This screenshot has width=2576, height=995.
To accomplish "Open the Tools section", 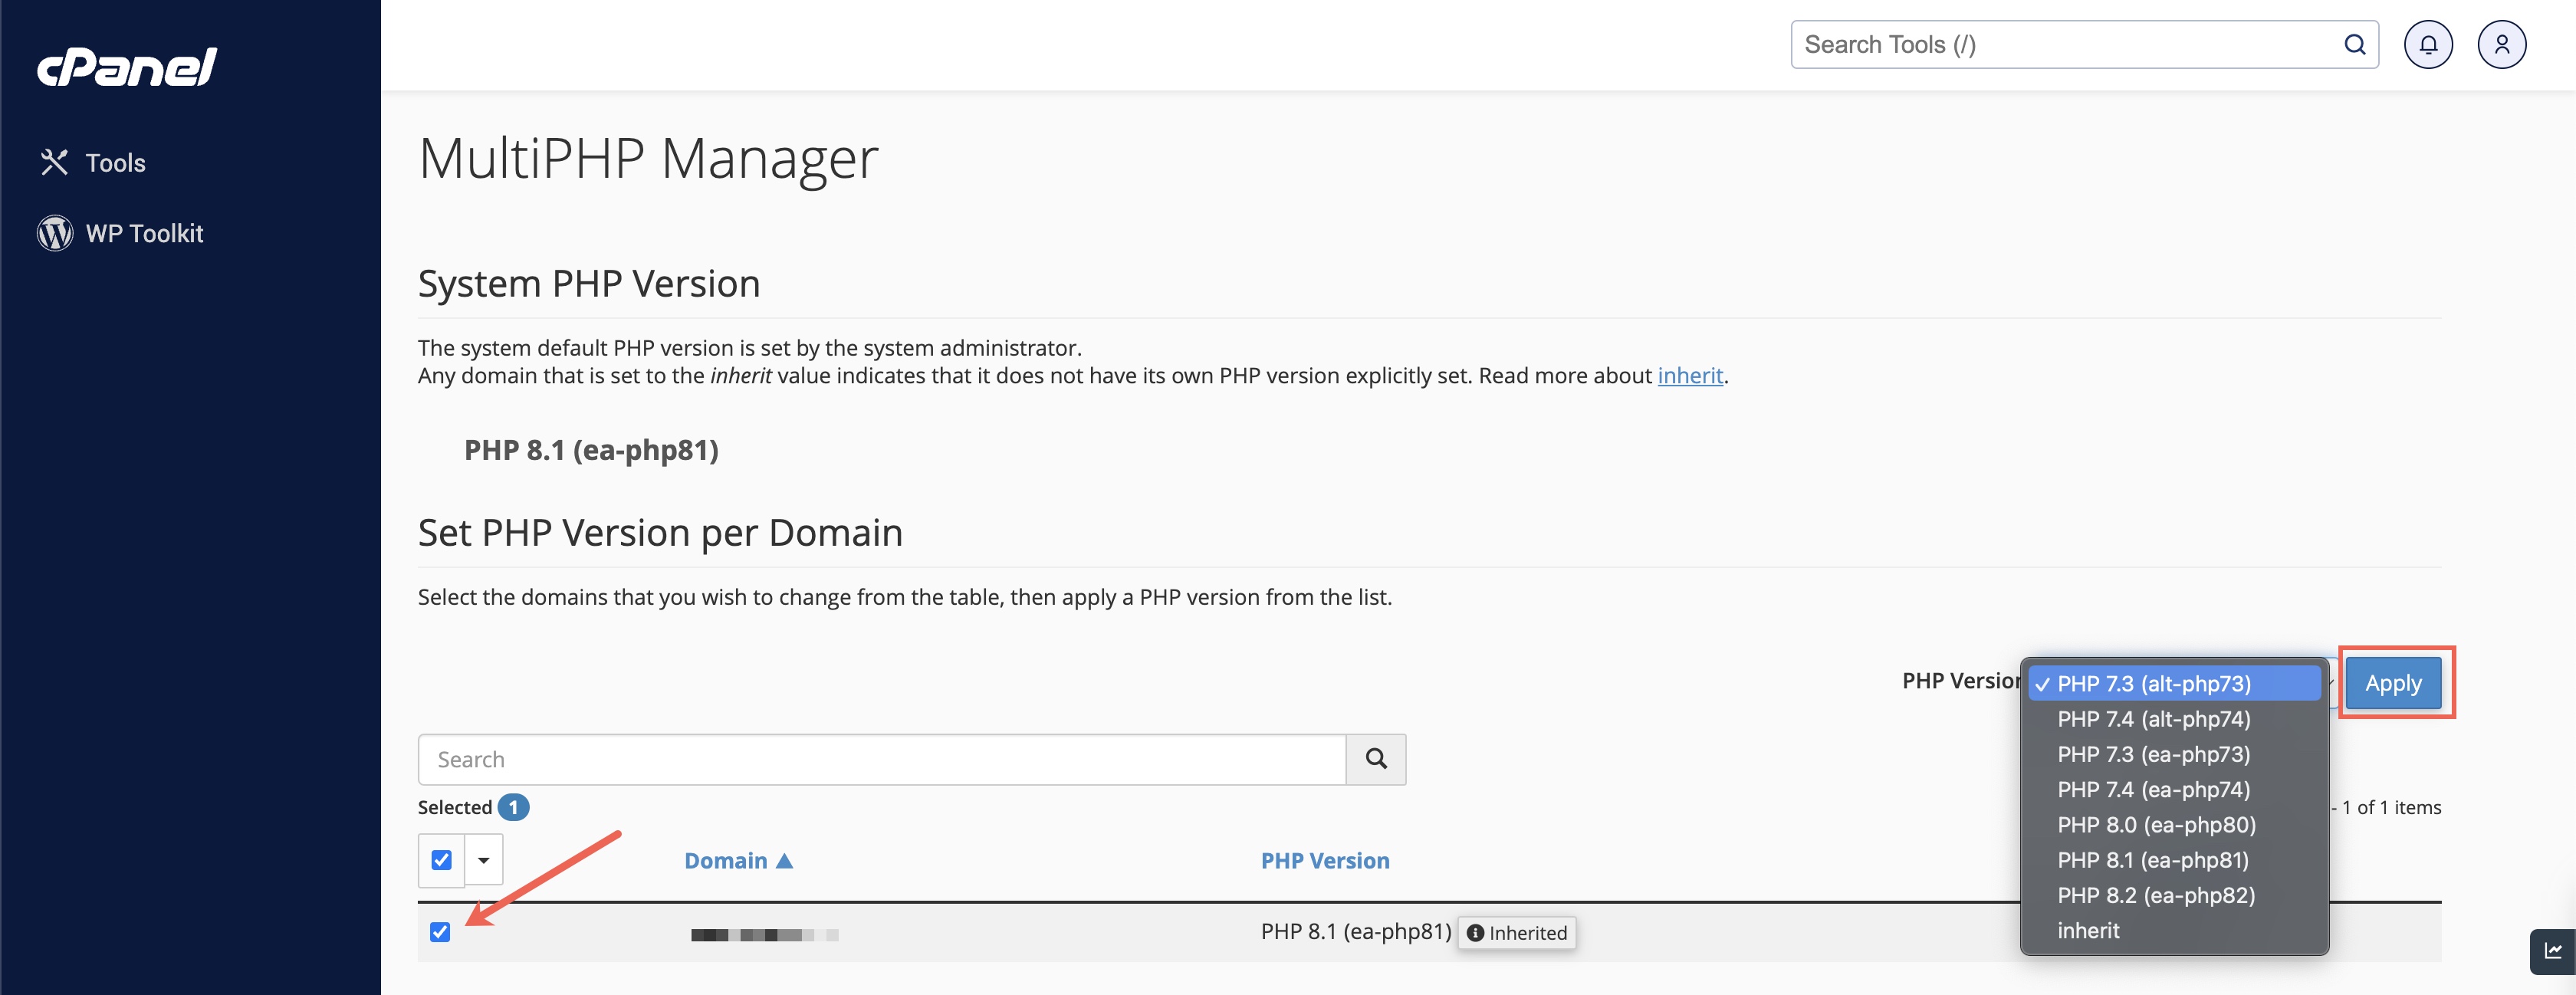I will [x=115, y=161].
